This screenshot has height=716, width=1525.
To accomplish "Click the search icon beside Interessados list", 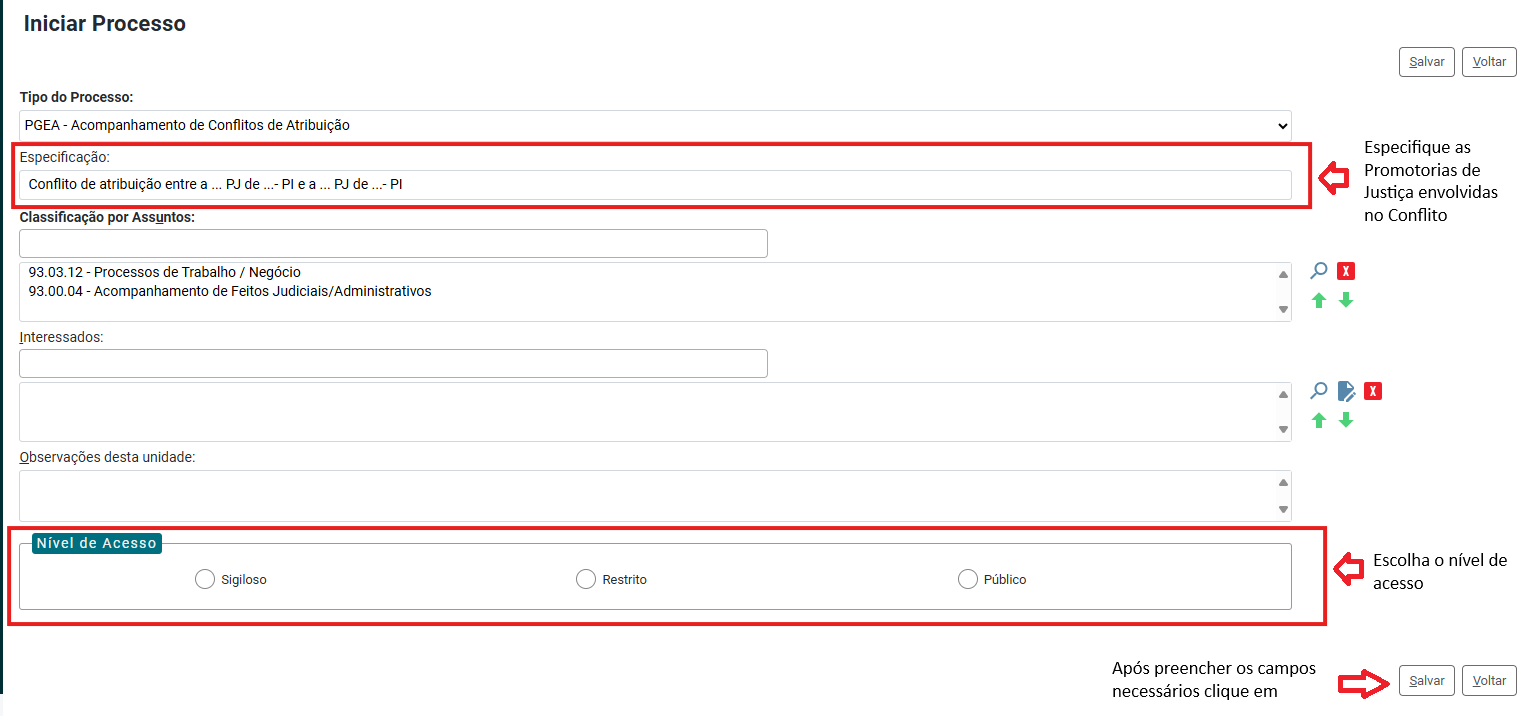I will click(x=1319, y=391).
